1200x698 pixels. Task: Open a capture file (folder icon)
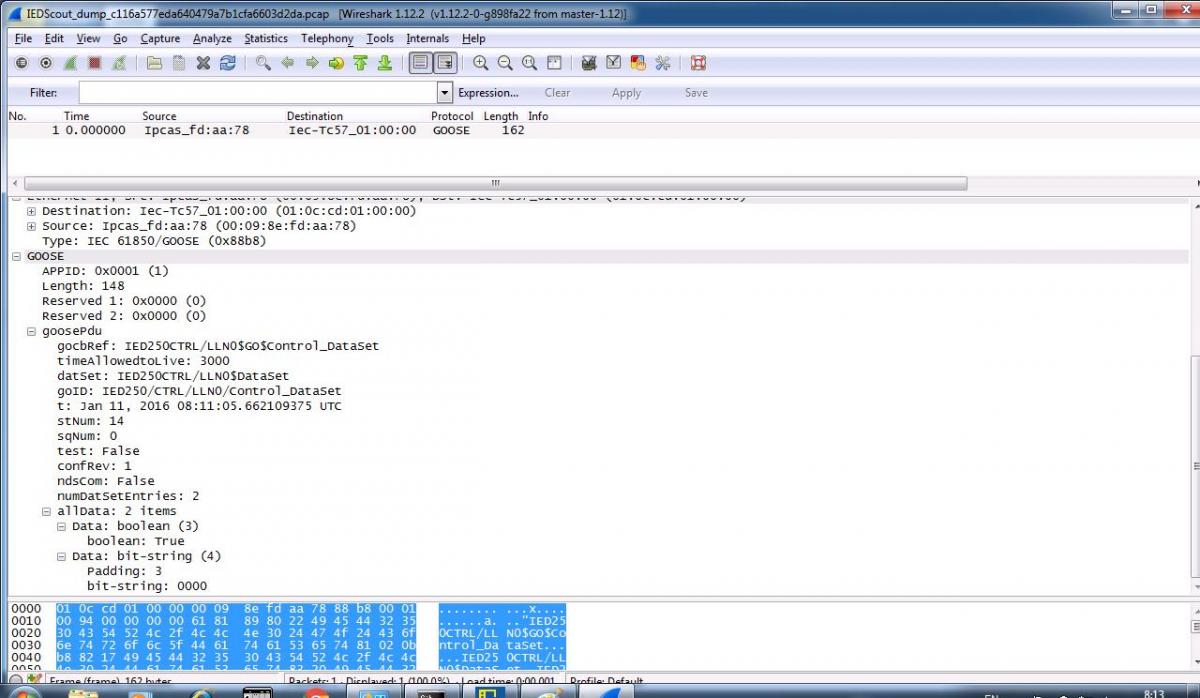point(154,63)
